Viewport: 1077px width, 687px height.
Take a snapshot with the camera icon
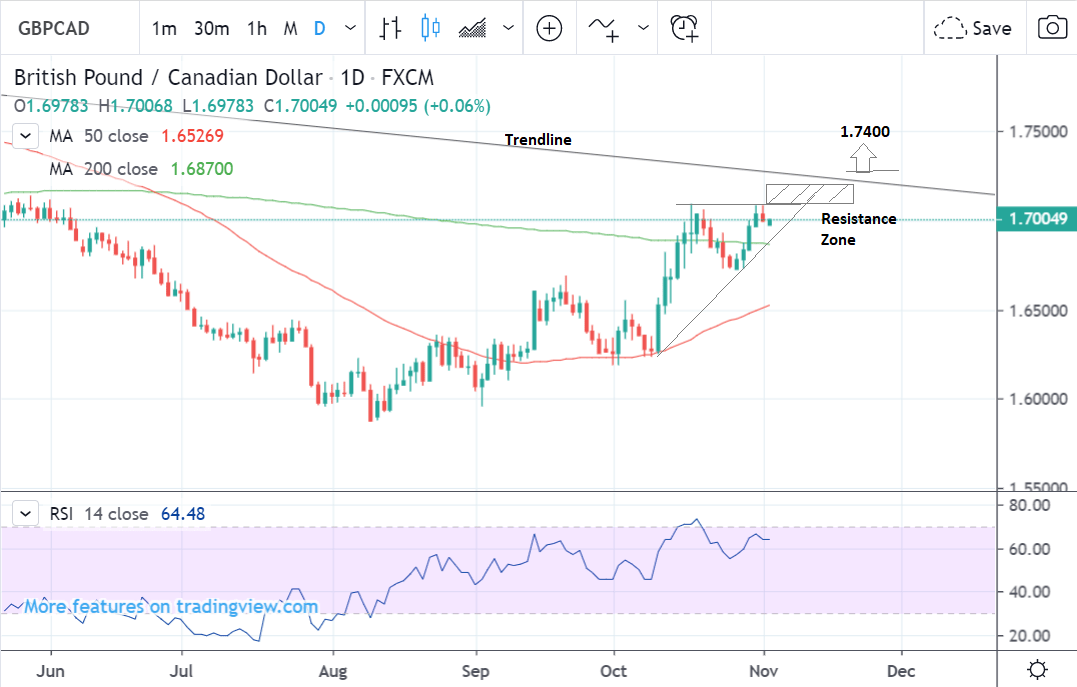click(1051, 28)
